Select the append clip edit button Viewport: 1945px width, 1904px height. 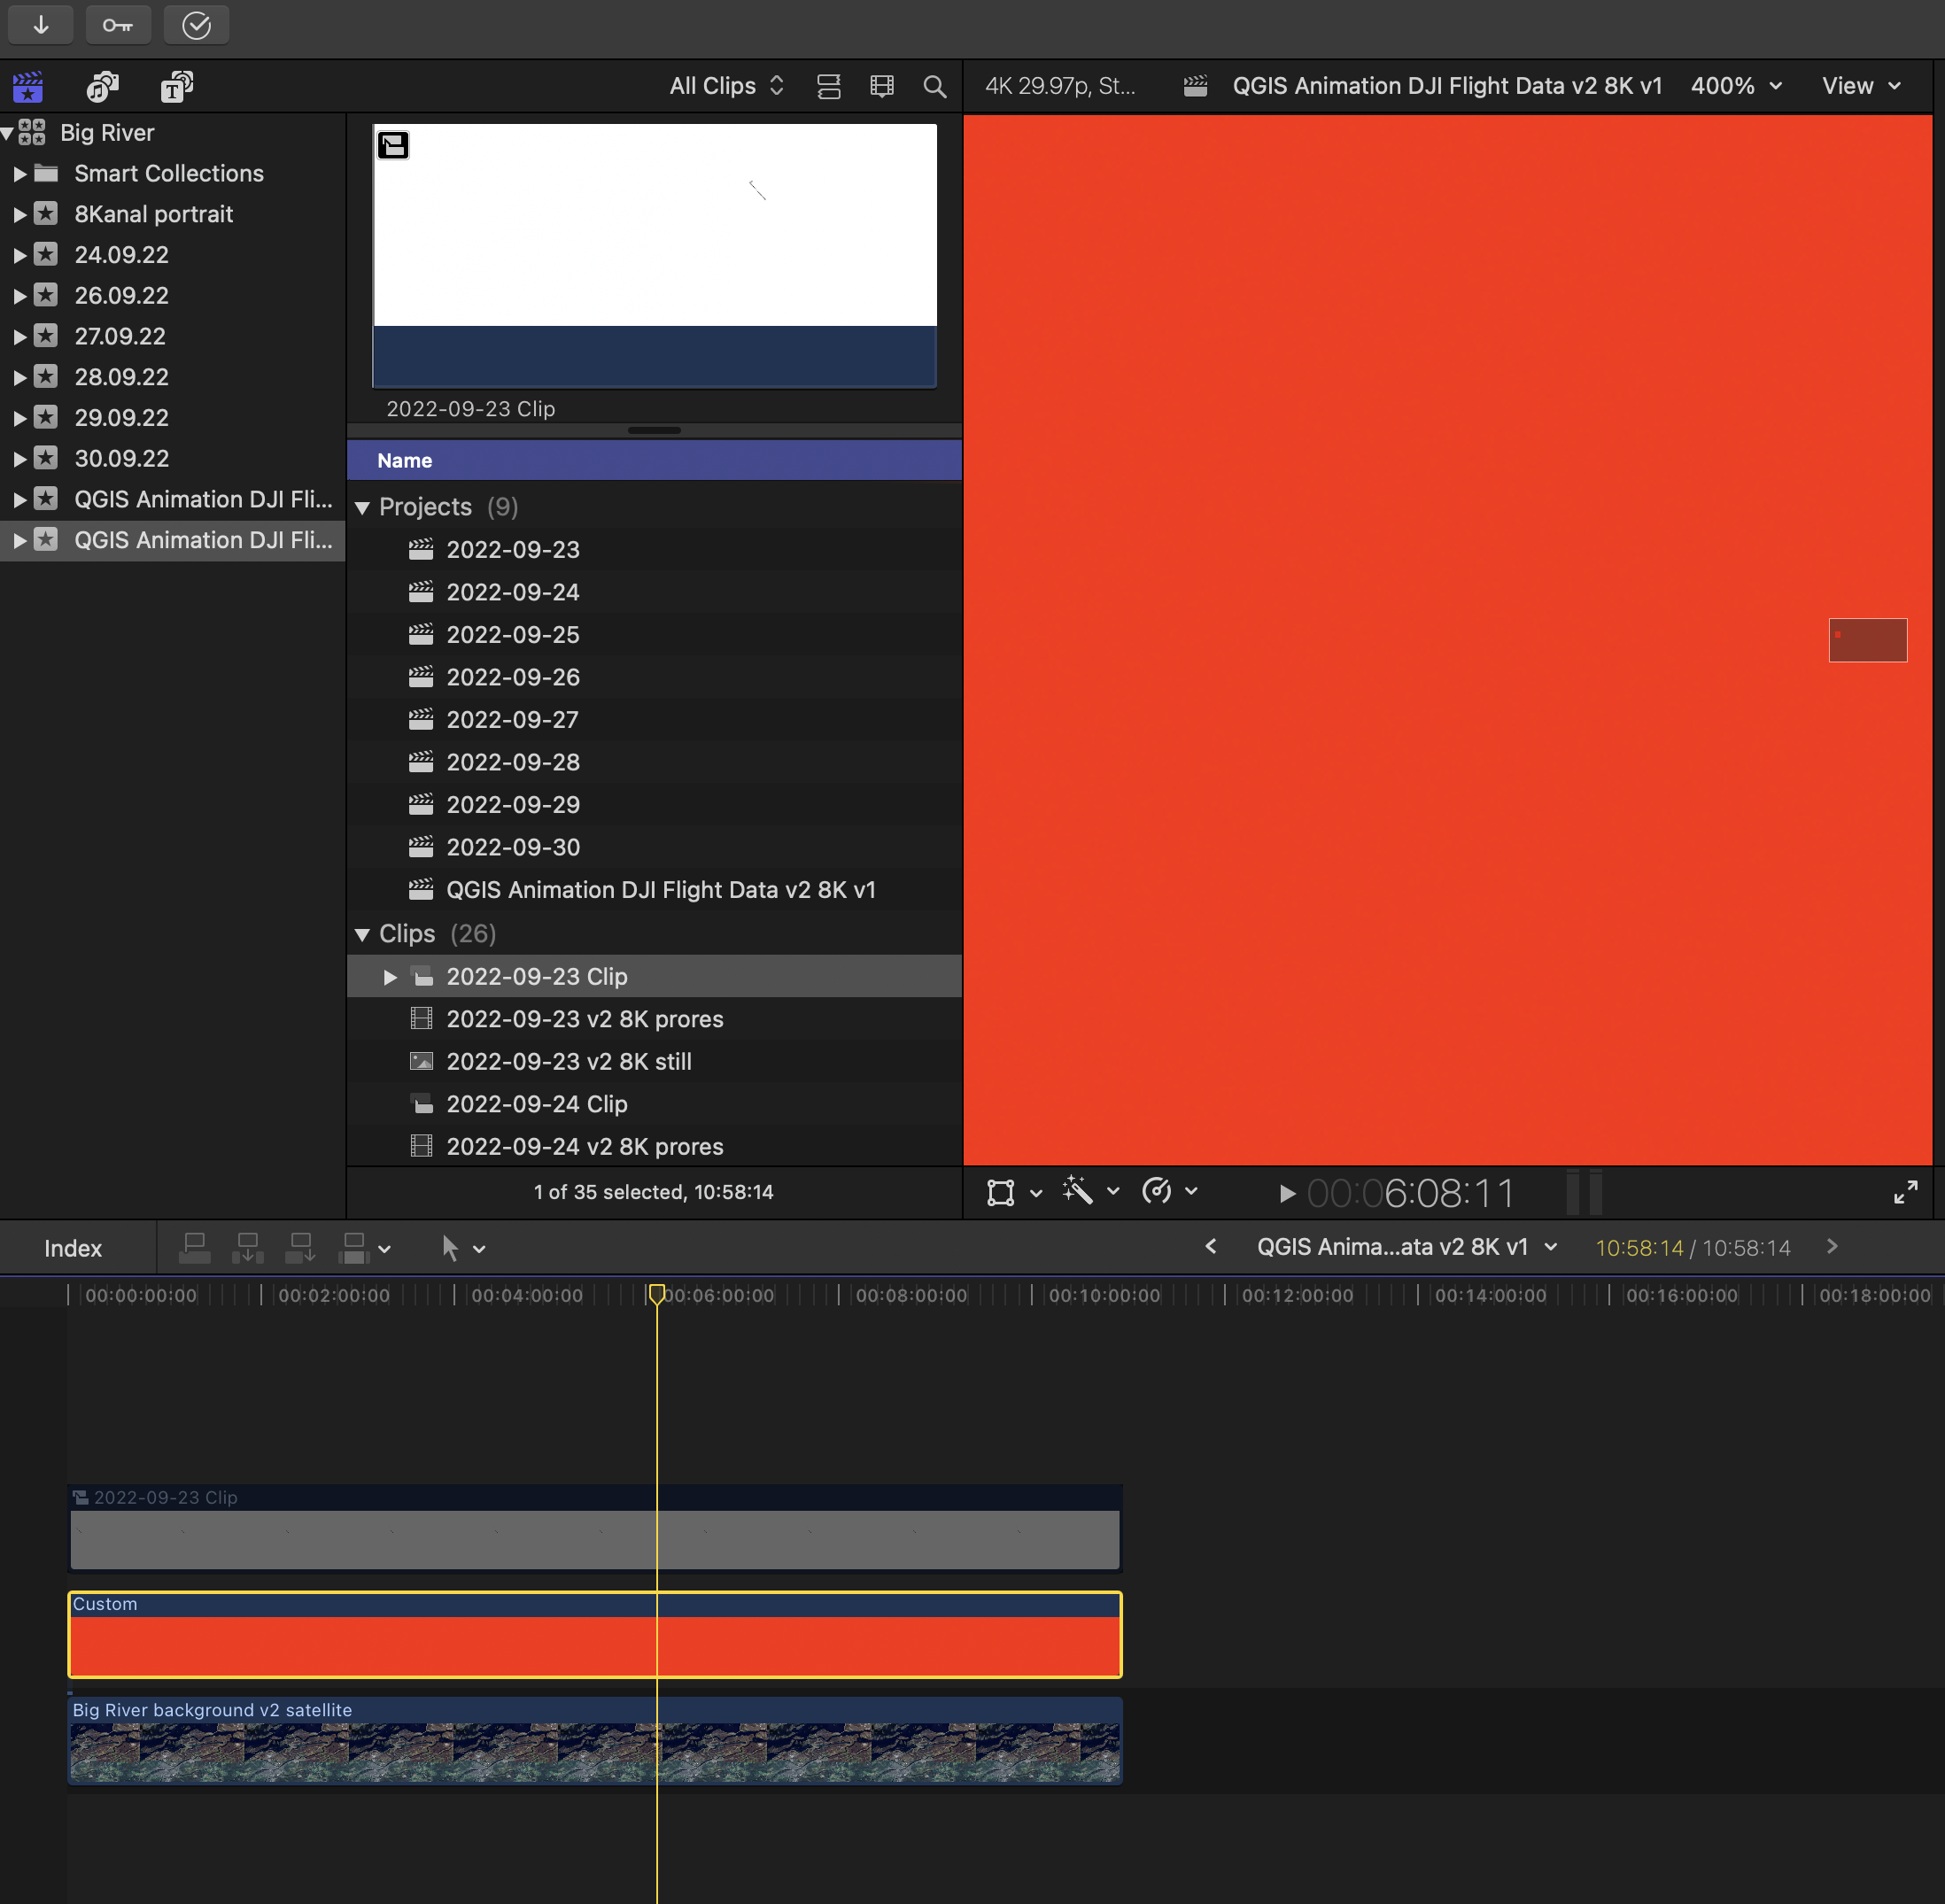point(300,1248)
